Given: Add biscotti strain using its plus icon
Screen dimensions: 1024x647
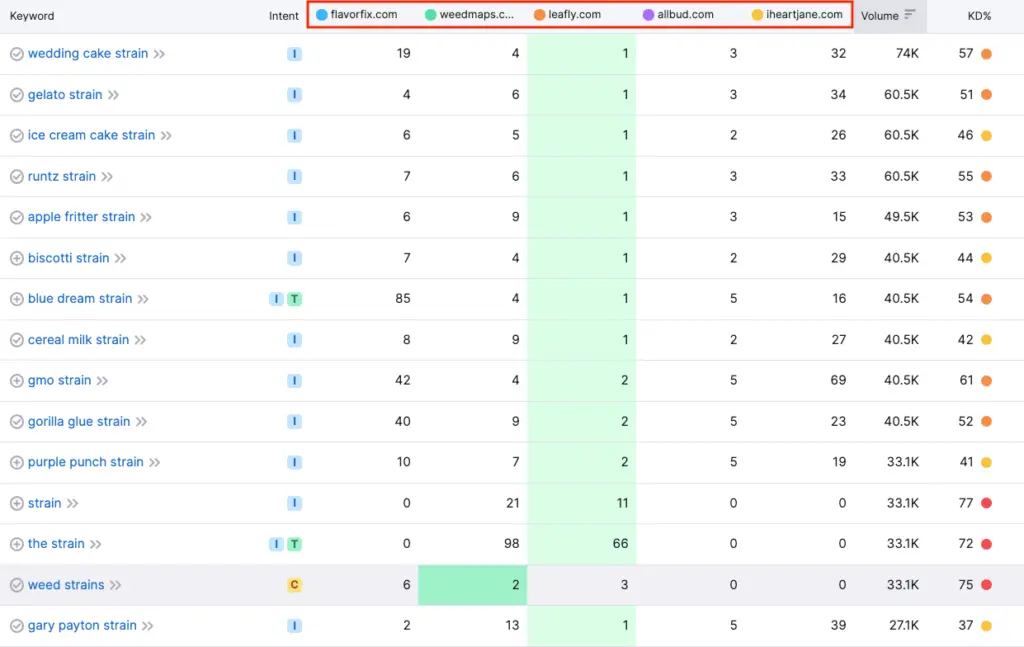Looking at the screenshot, I should [x=16, y=258].
